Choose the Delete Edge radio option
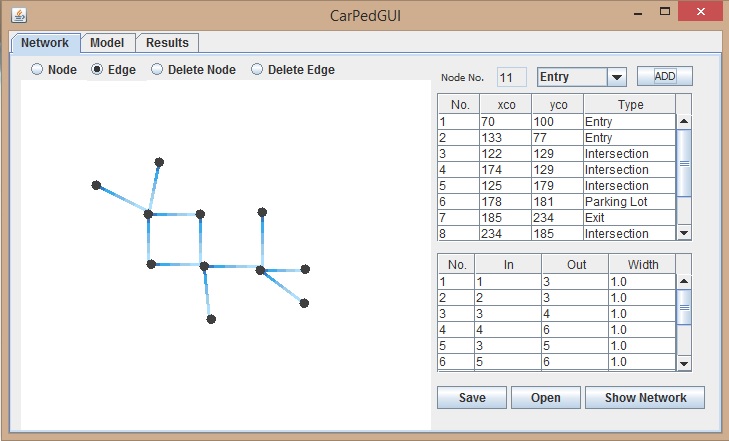This screenshot has width=729, height=441. [258, 70]
